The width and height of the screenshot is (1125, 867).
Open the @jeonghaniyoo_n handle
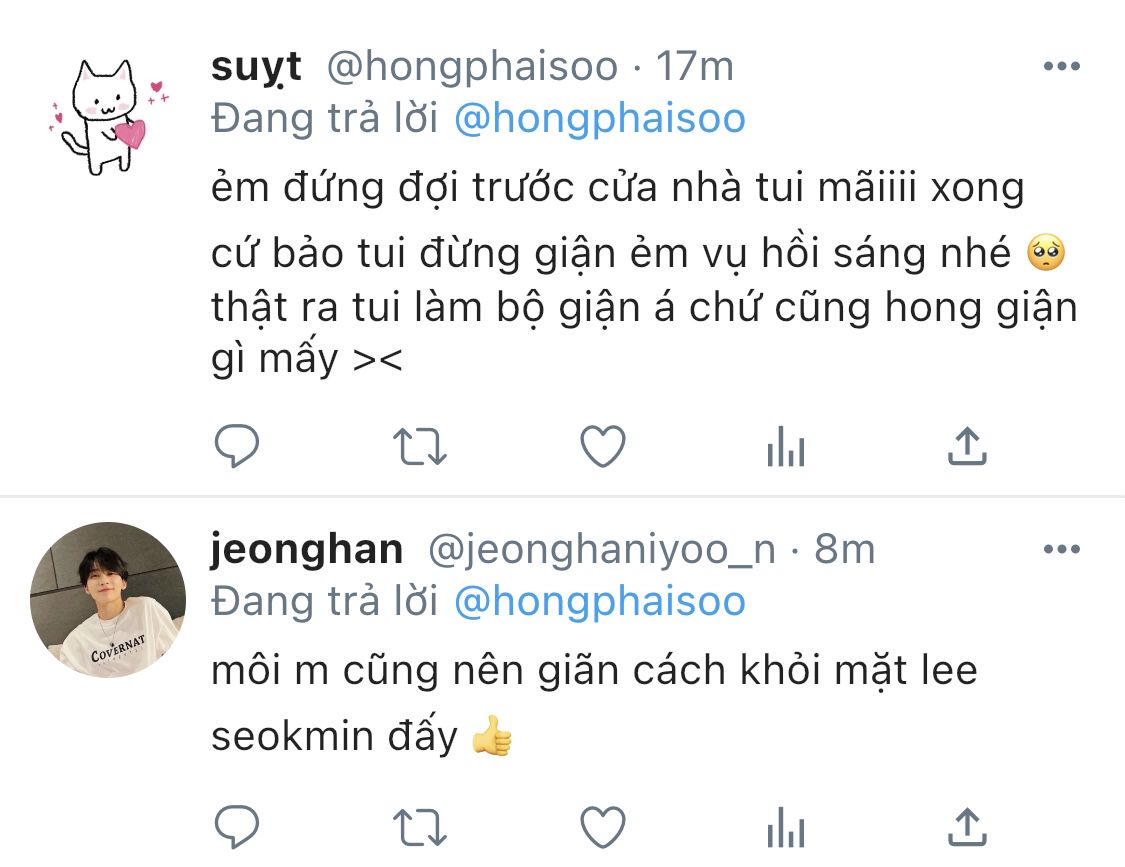click(x=602, y=550)
